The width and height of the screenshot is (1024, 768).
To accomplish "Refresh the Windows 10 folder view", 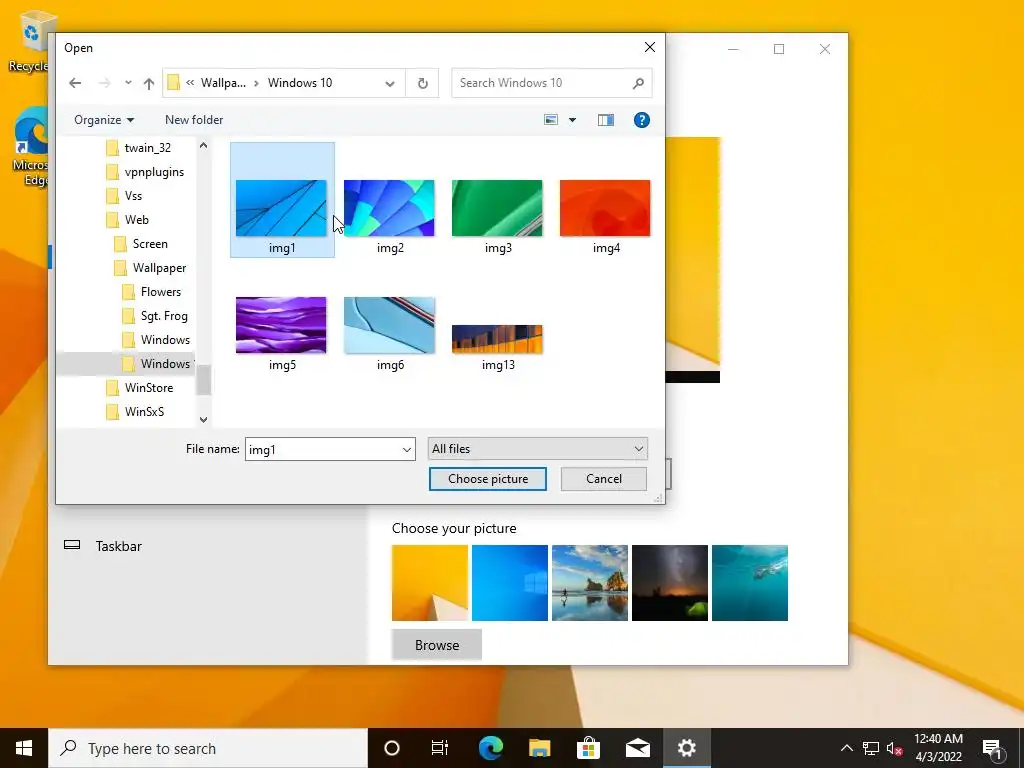I will (423, 83).
